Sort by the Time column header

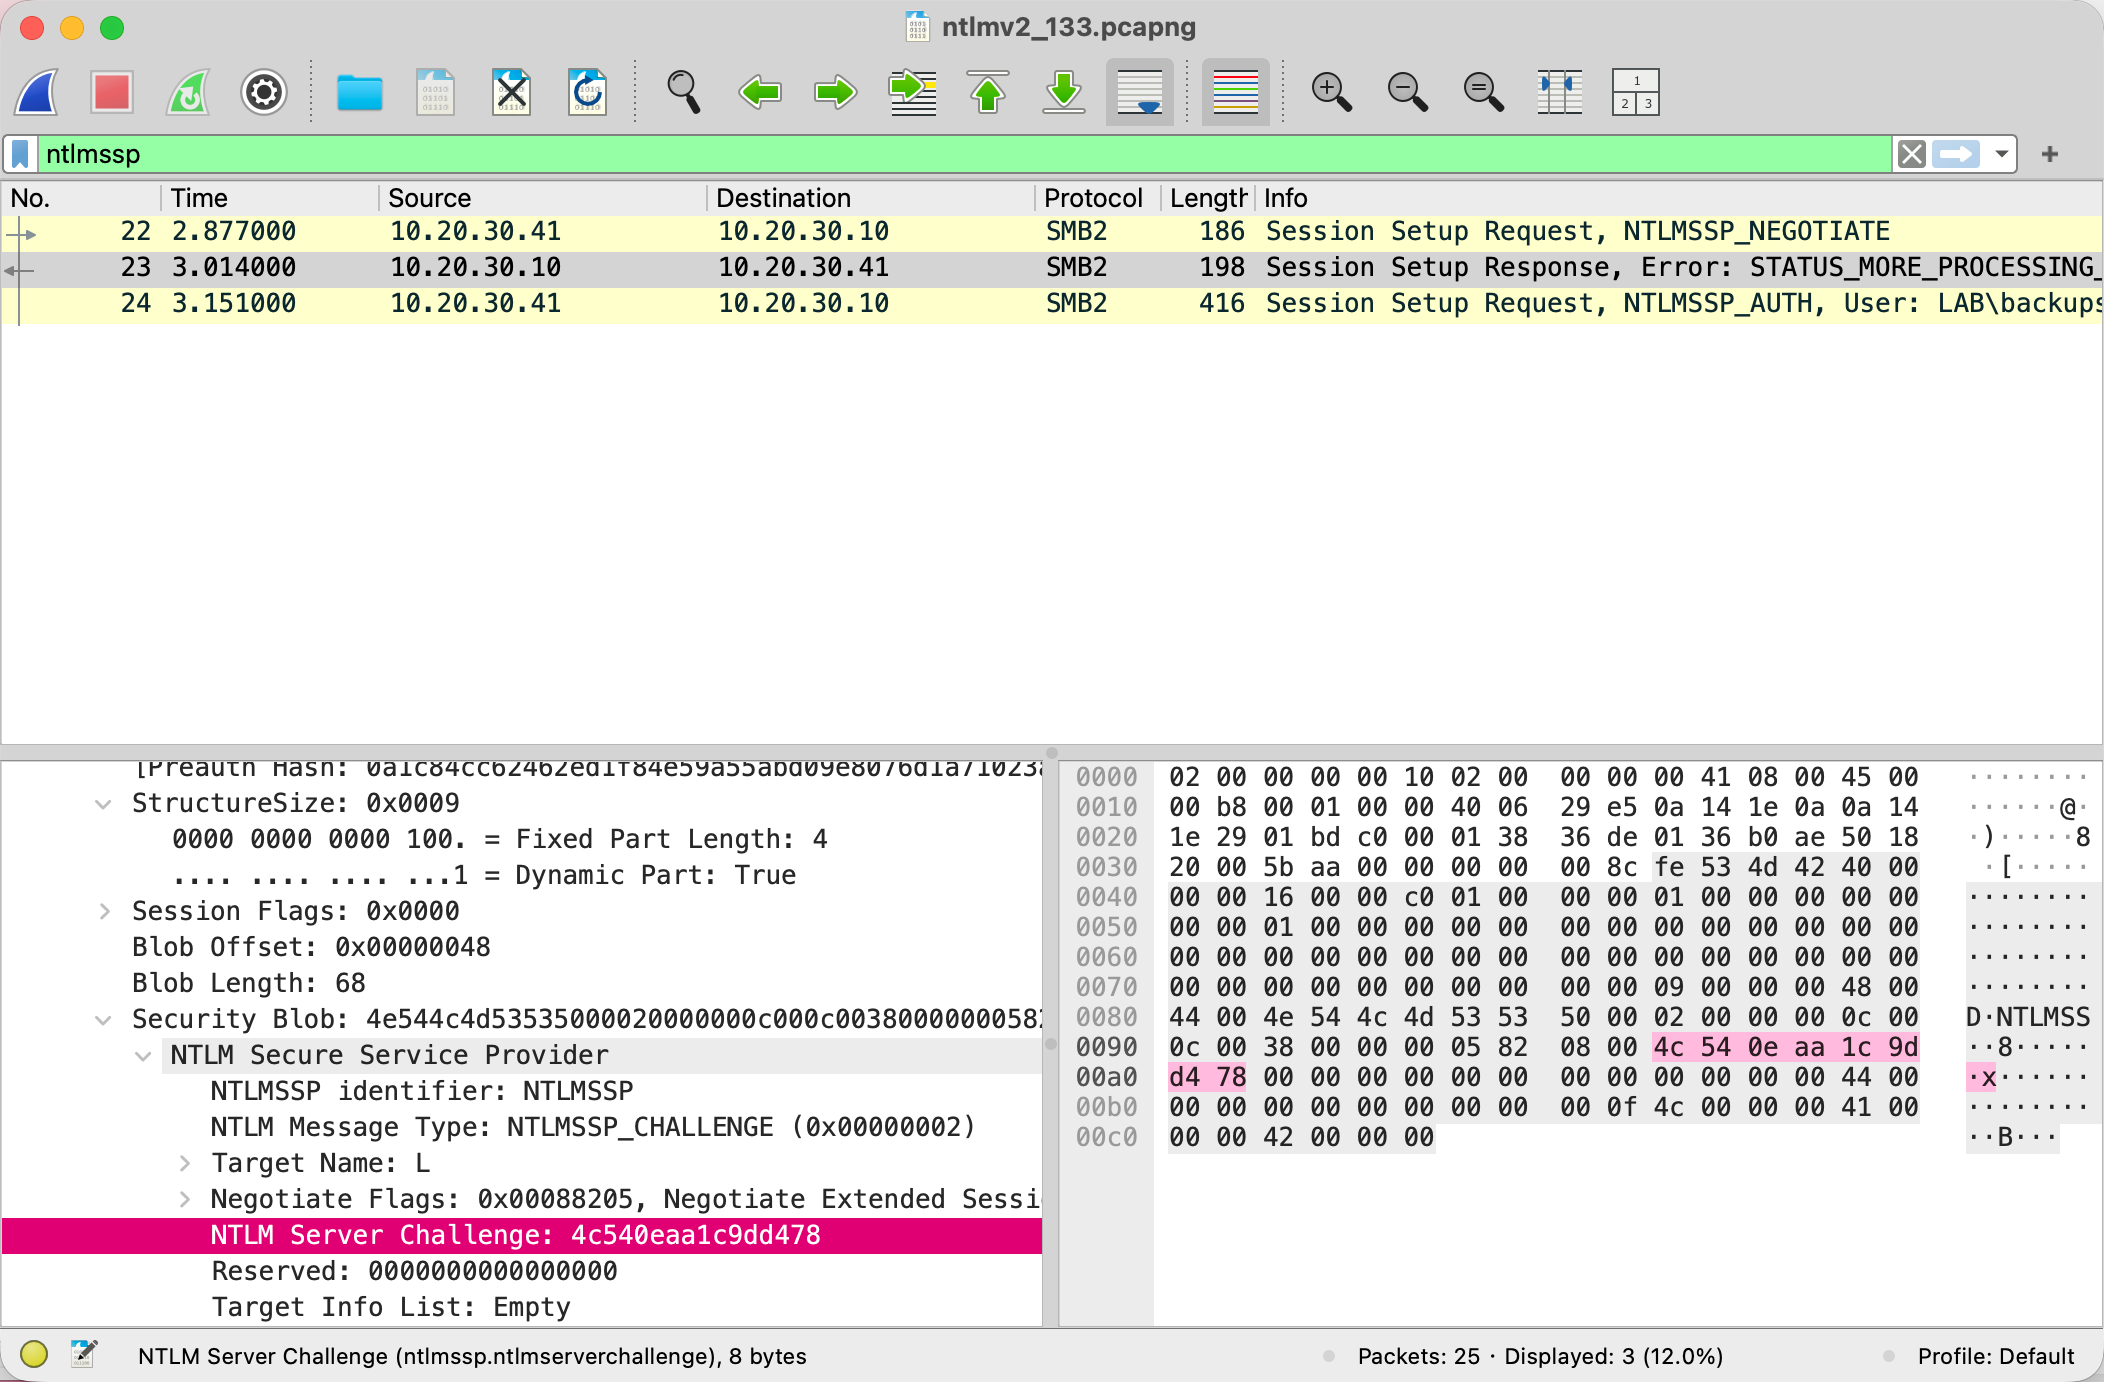[x=270, y=198]
